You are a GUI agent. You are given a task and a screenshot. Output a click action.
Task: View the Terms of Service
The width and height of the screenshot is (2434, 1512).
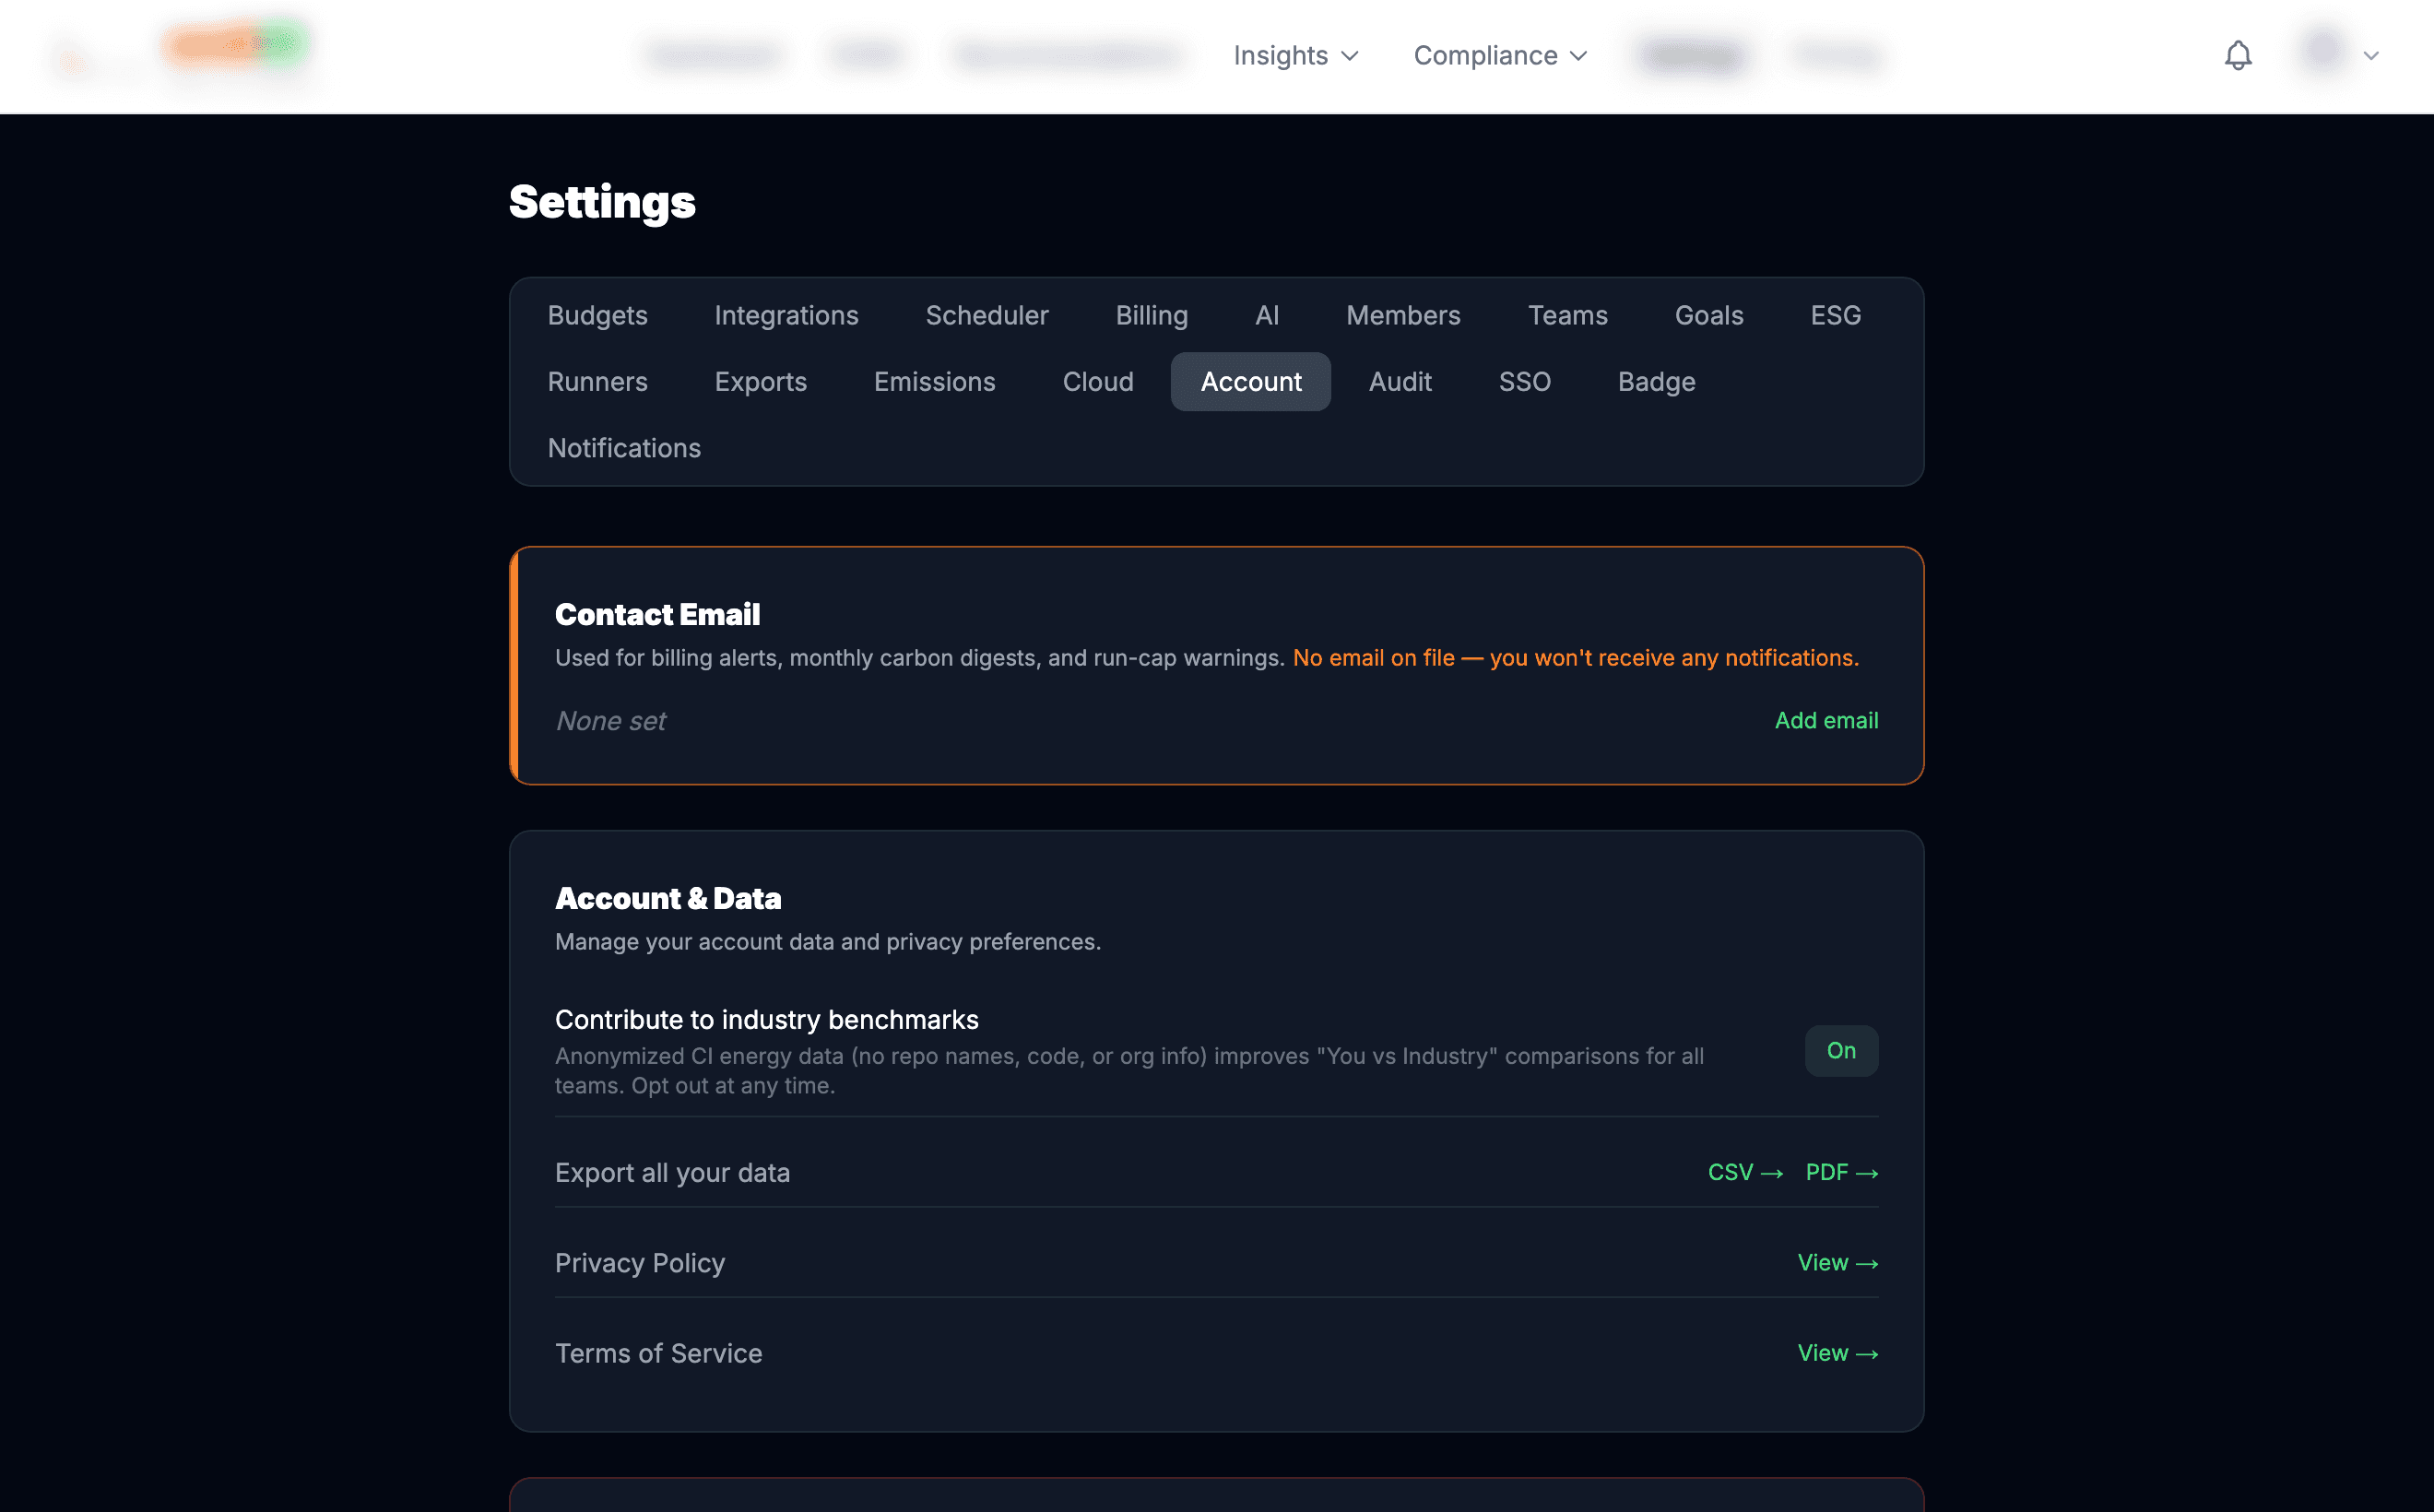[x=1837, y=1352]
